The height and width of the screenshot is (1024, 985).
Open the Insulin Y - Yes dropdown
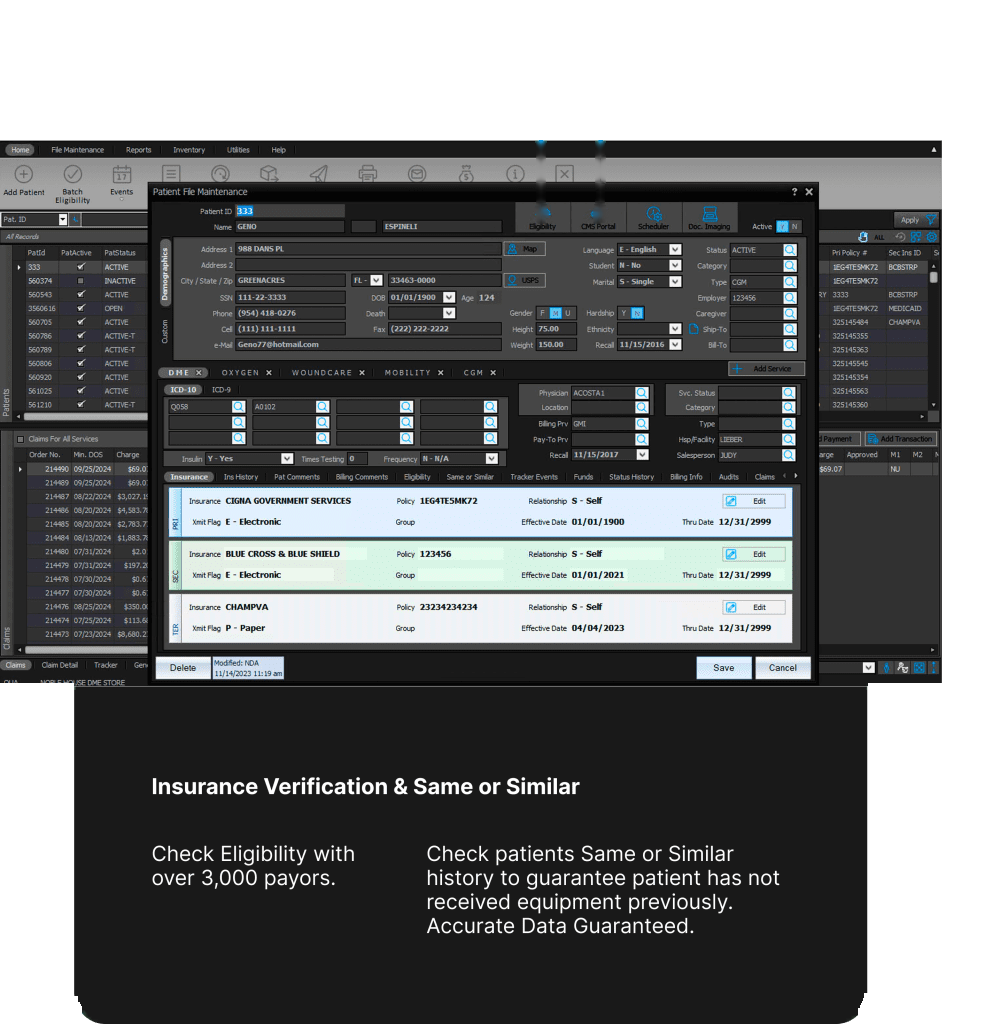[287, 458]
